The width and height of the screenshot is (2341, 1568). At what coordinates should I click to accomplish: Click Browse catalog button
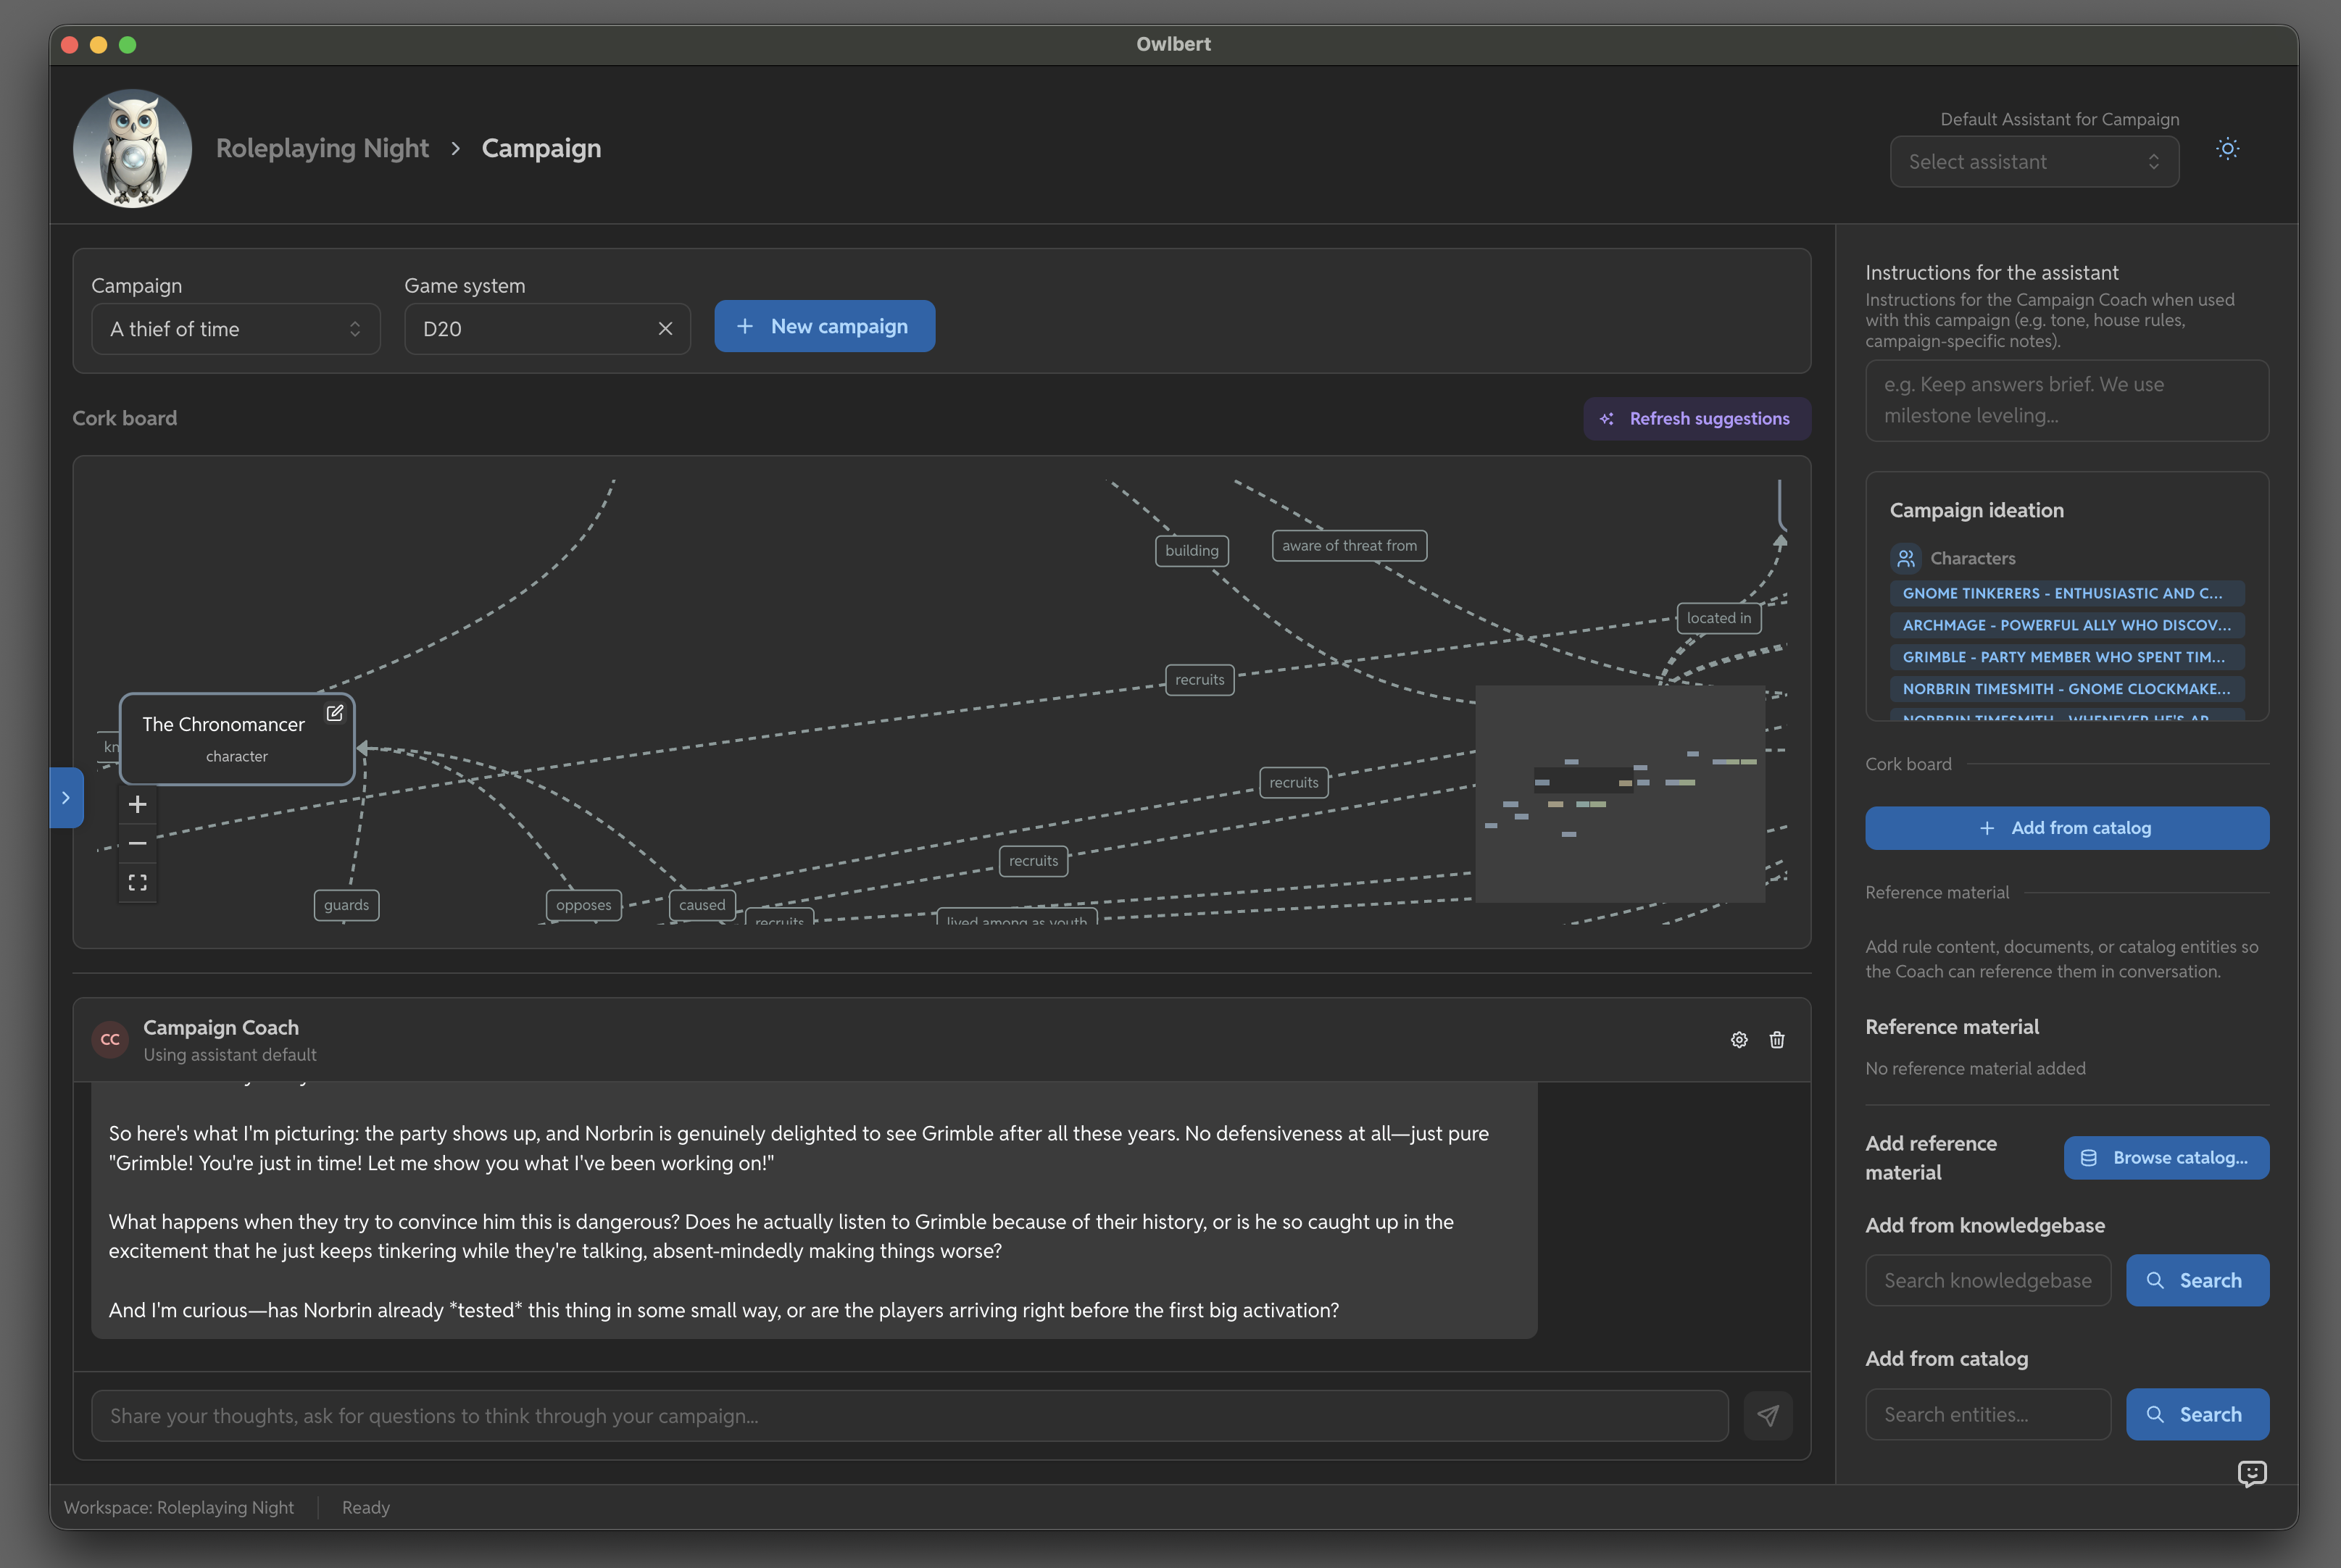2166,1158
